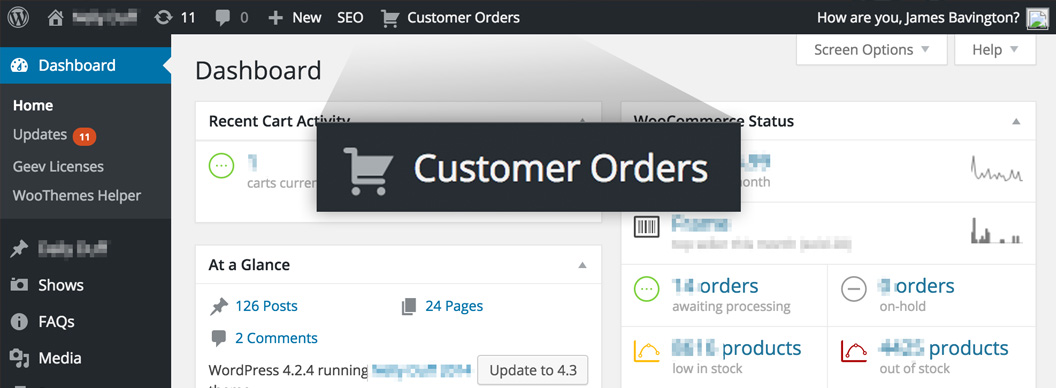Click the admin bar shopping cart icon

(x=390, y=18)
